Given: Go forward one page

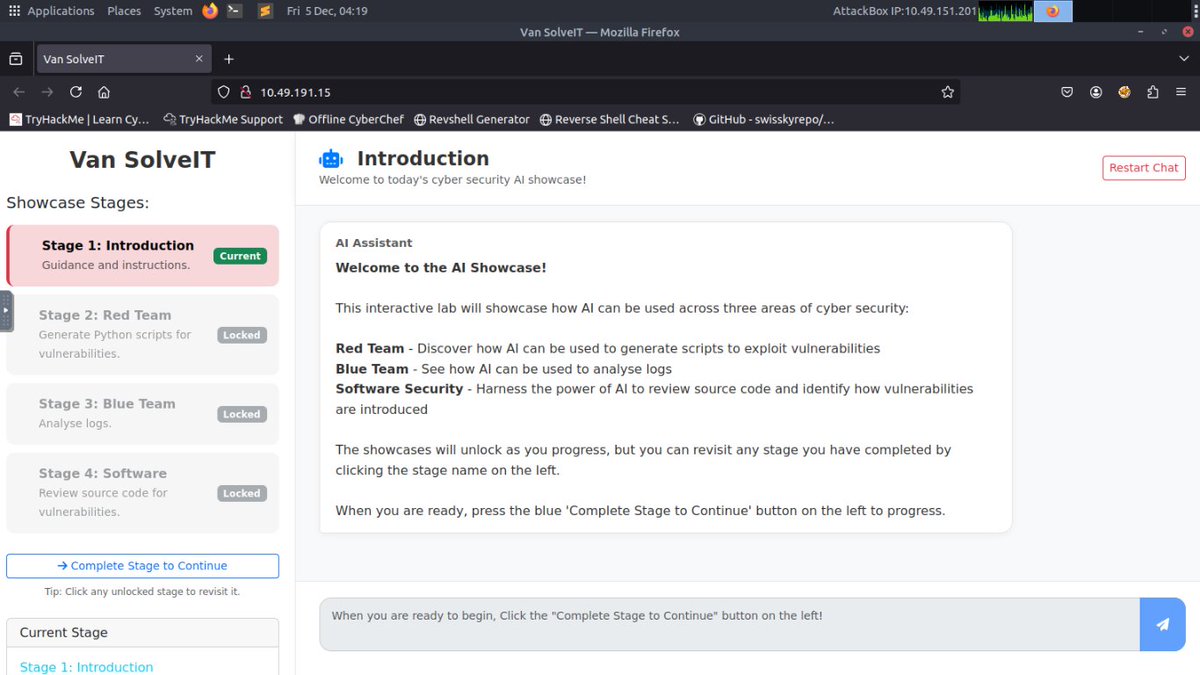Looking at the screenshot, I should tap(47, 92).
